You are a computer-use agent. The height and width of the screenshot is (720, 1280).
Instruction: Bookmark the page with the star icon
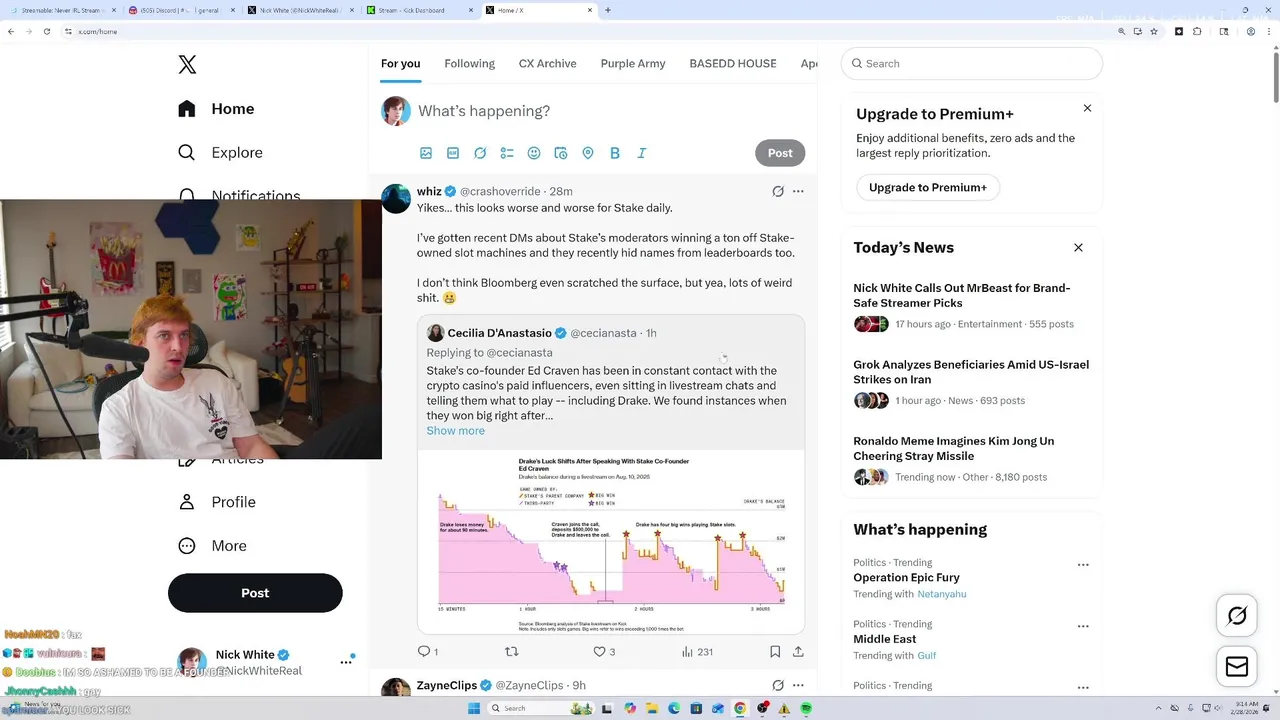pyautogui.click(x=1153, y=32)
